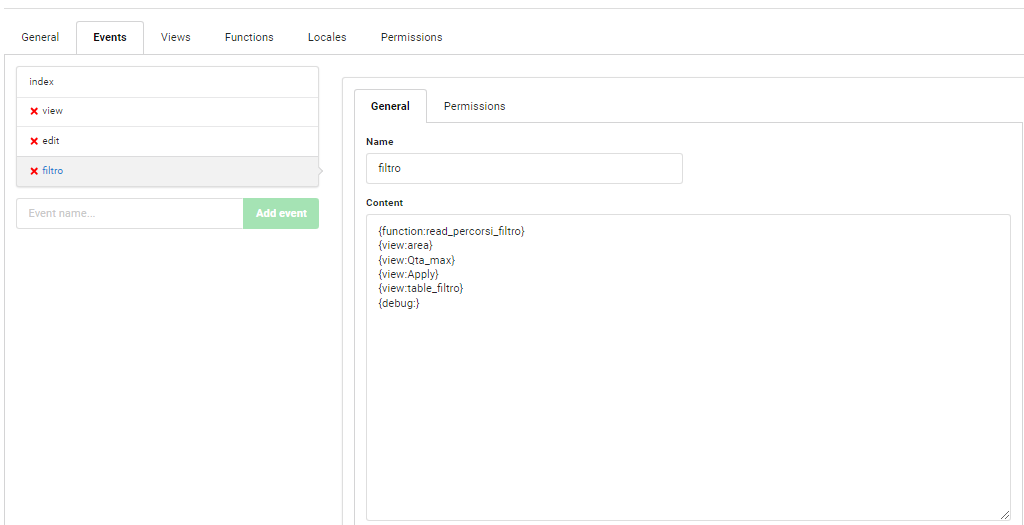Click the red X delete icon beside edit
Image resolution: width=1024 pixels, height=525 pixels.
tap(34, 141)
